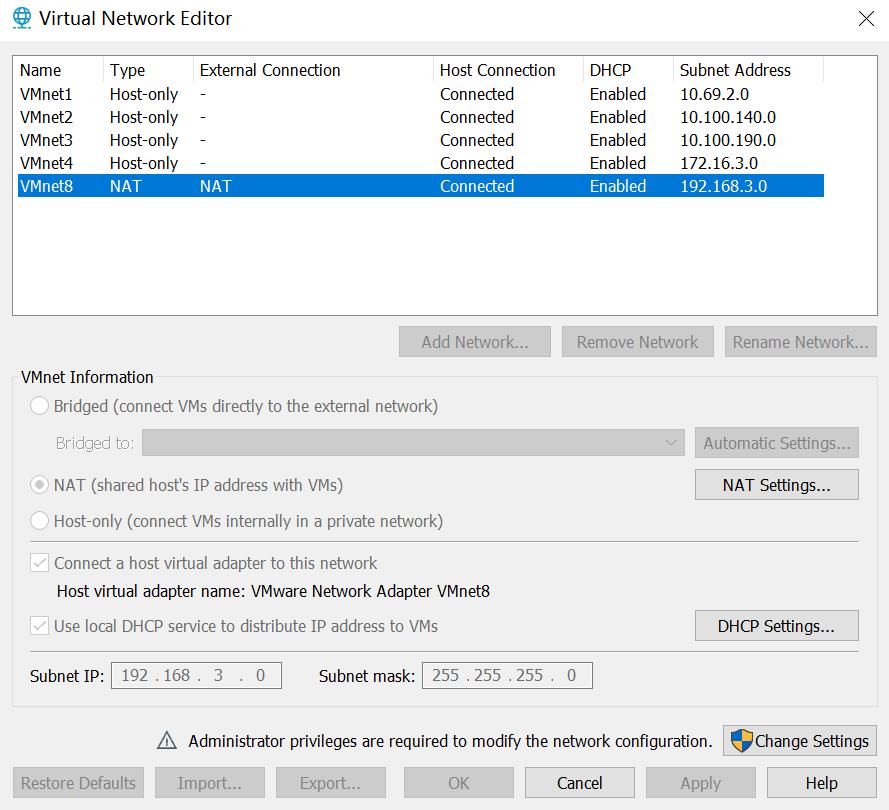Toggle Connect a host virtual adapter checkbox
889x810 pixels.
[39, 563]
